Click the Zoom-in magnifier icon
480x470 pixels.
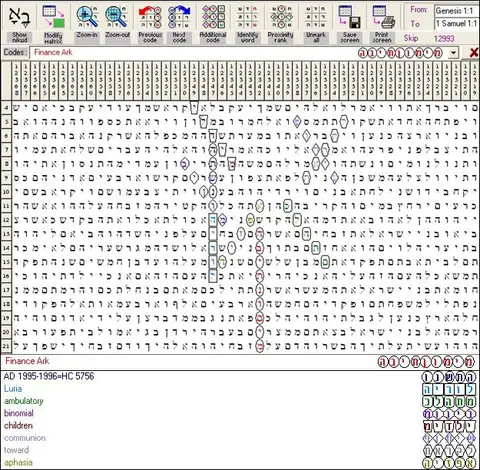87,17
